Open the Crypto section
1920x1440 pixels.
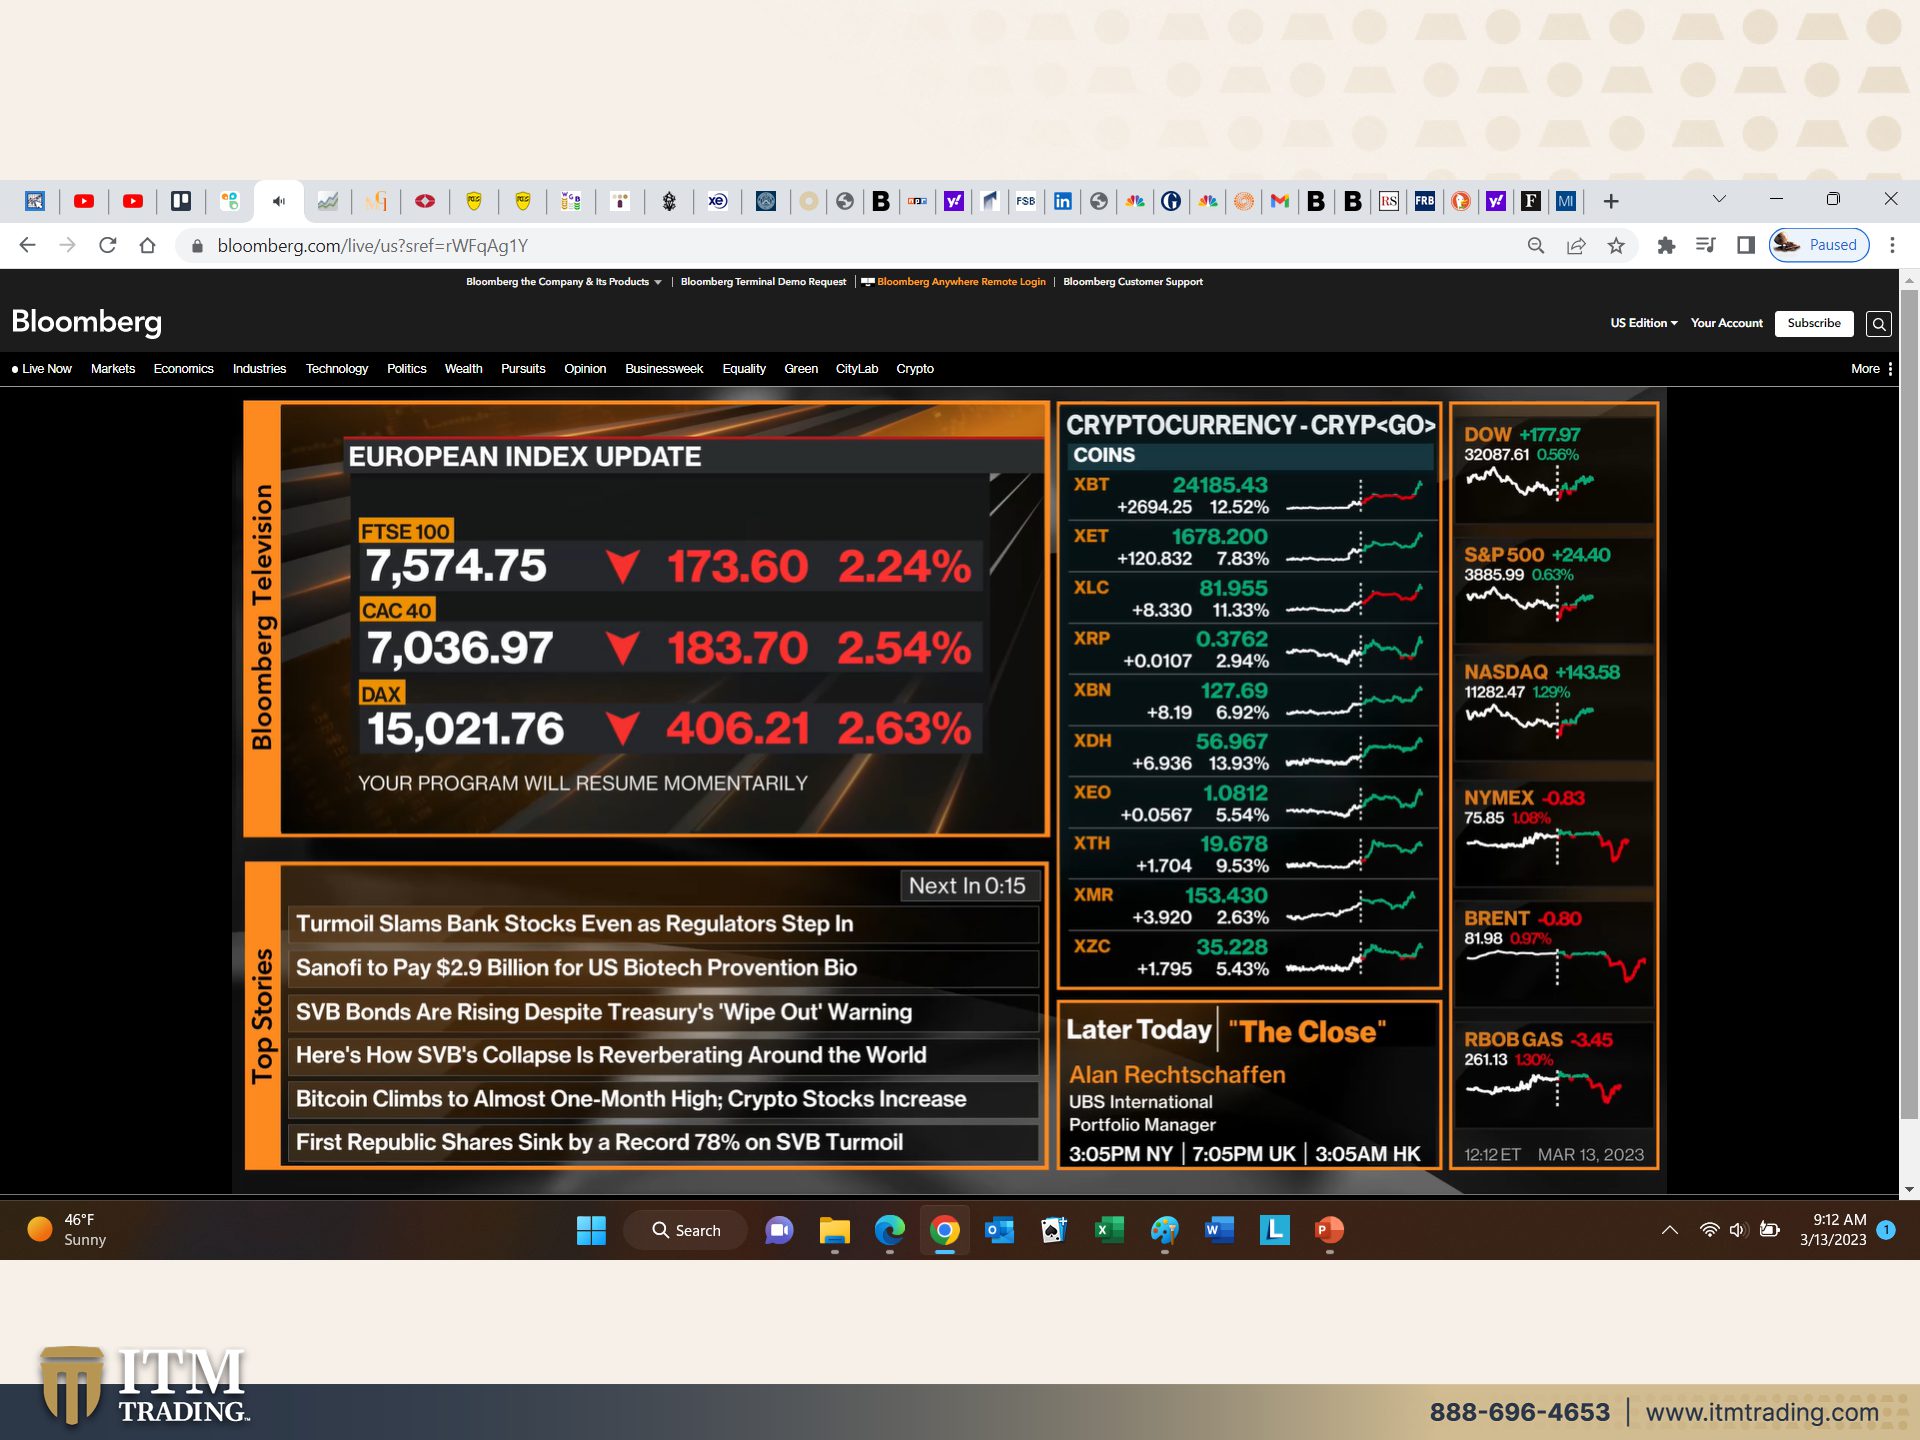[915, 369]
